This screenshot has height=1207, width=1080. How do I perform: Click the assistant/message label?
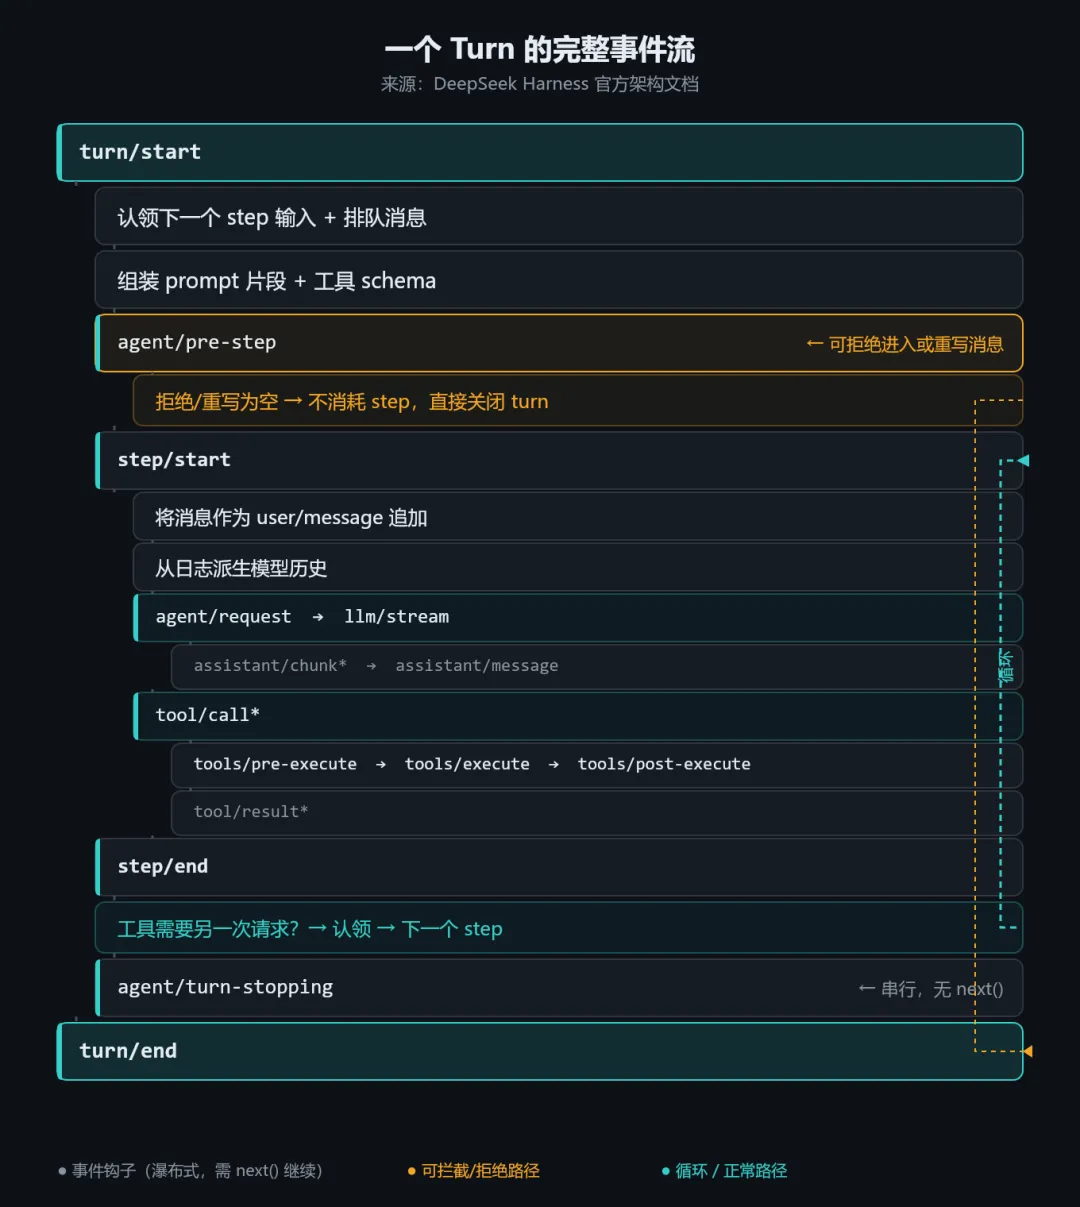pyautogui.click(x=477, y=666)
